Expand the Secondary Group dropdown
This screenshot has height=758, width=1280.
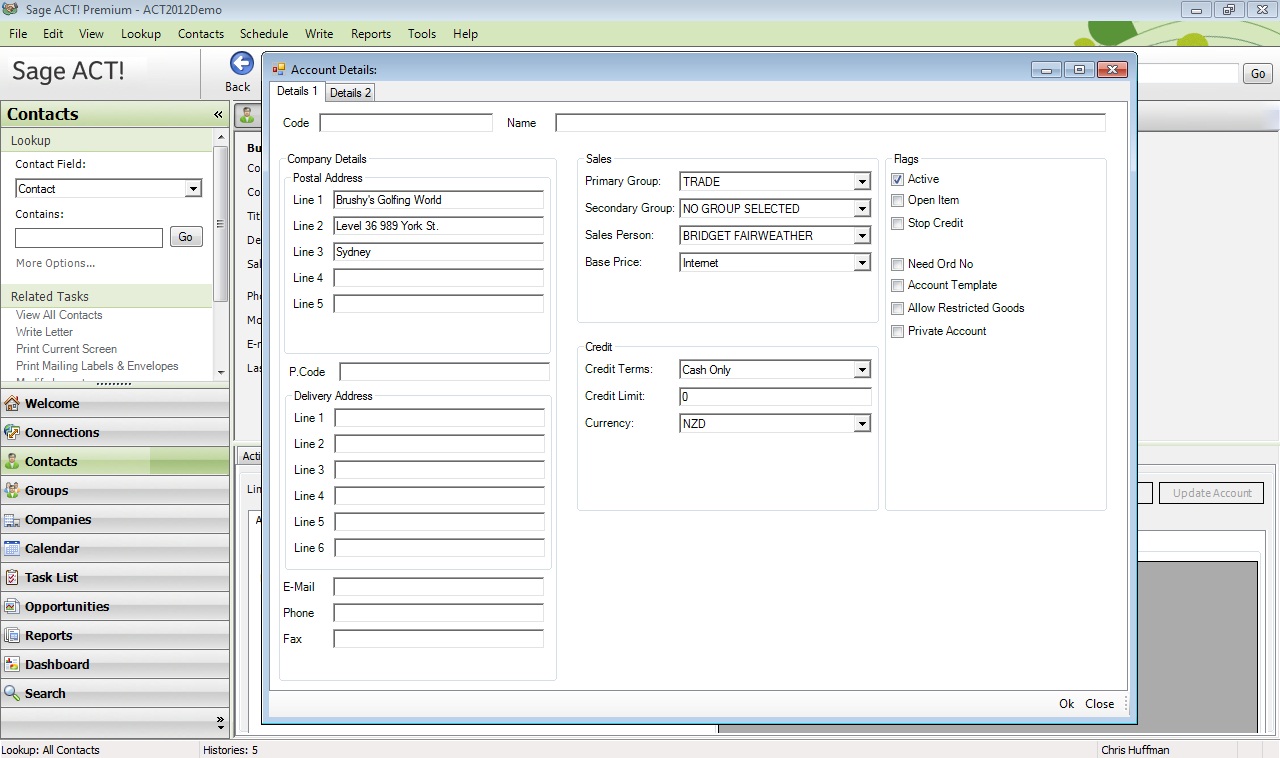click(x=862, y=209)
